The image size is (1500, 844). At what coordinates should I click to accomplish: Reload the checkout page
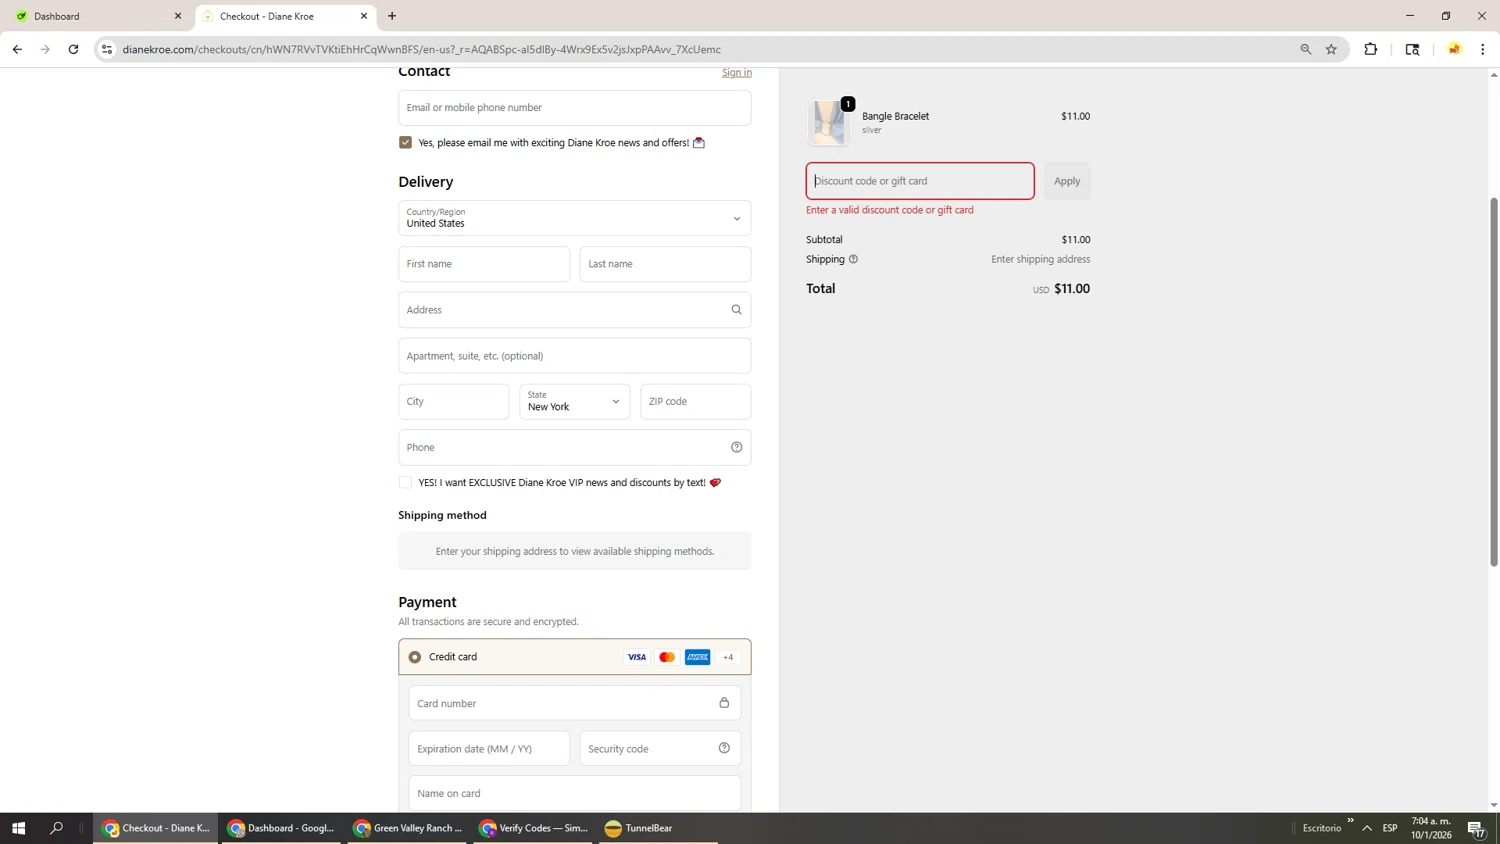pyautogui.click(x=73, y=49)
